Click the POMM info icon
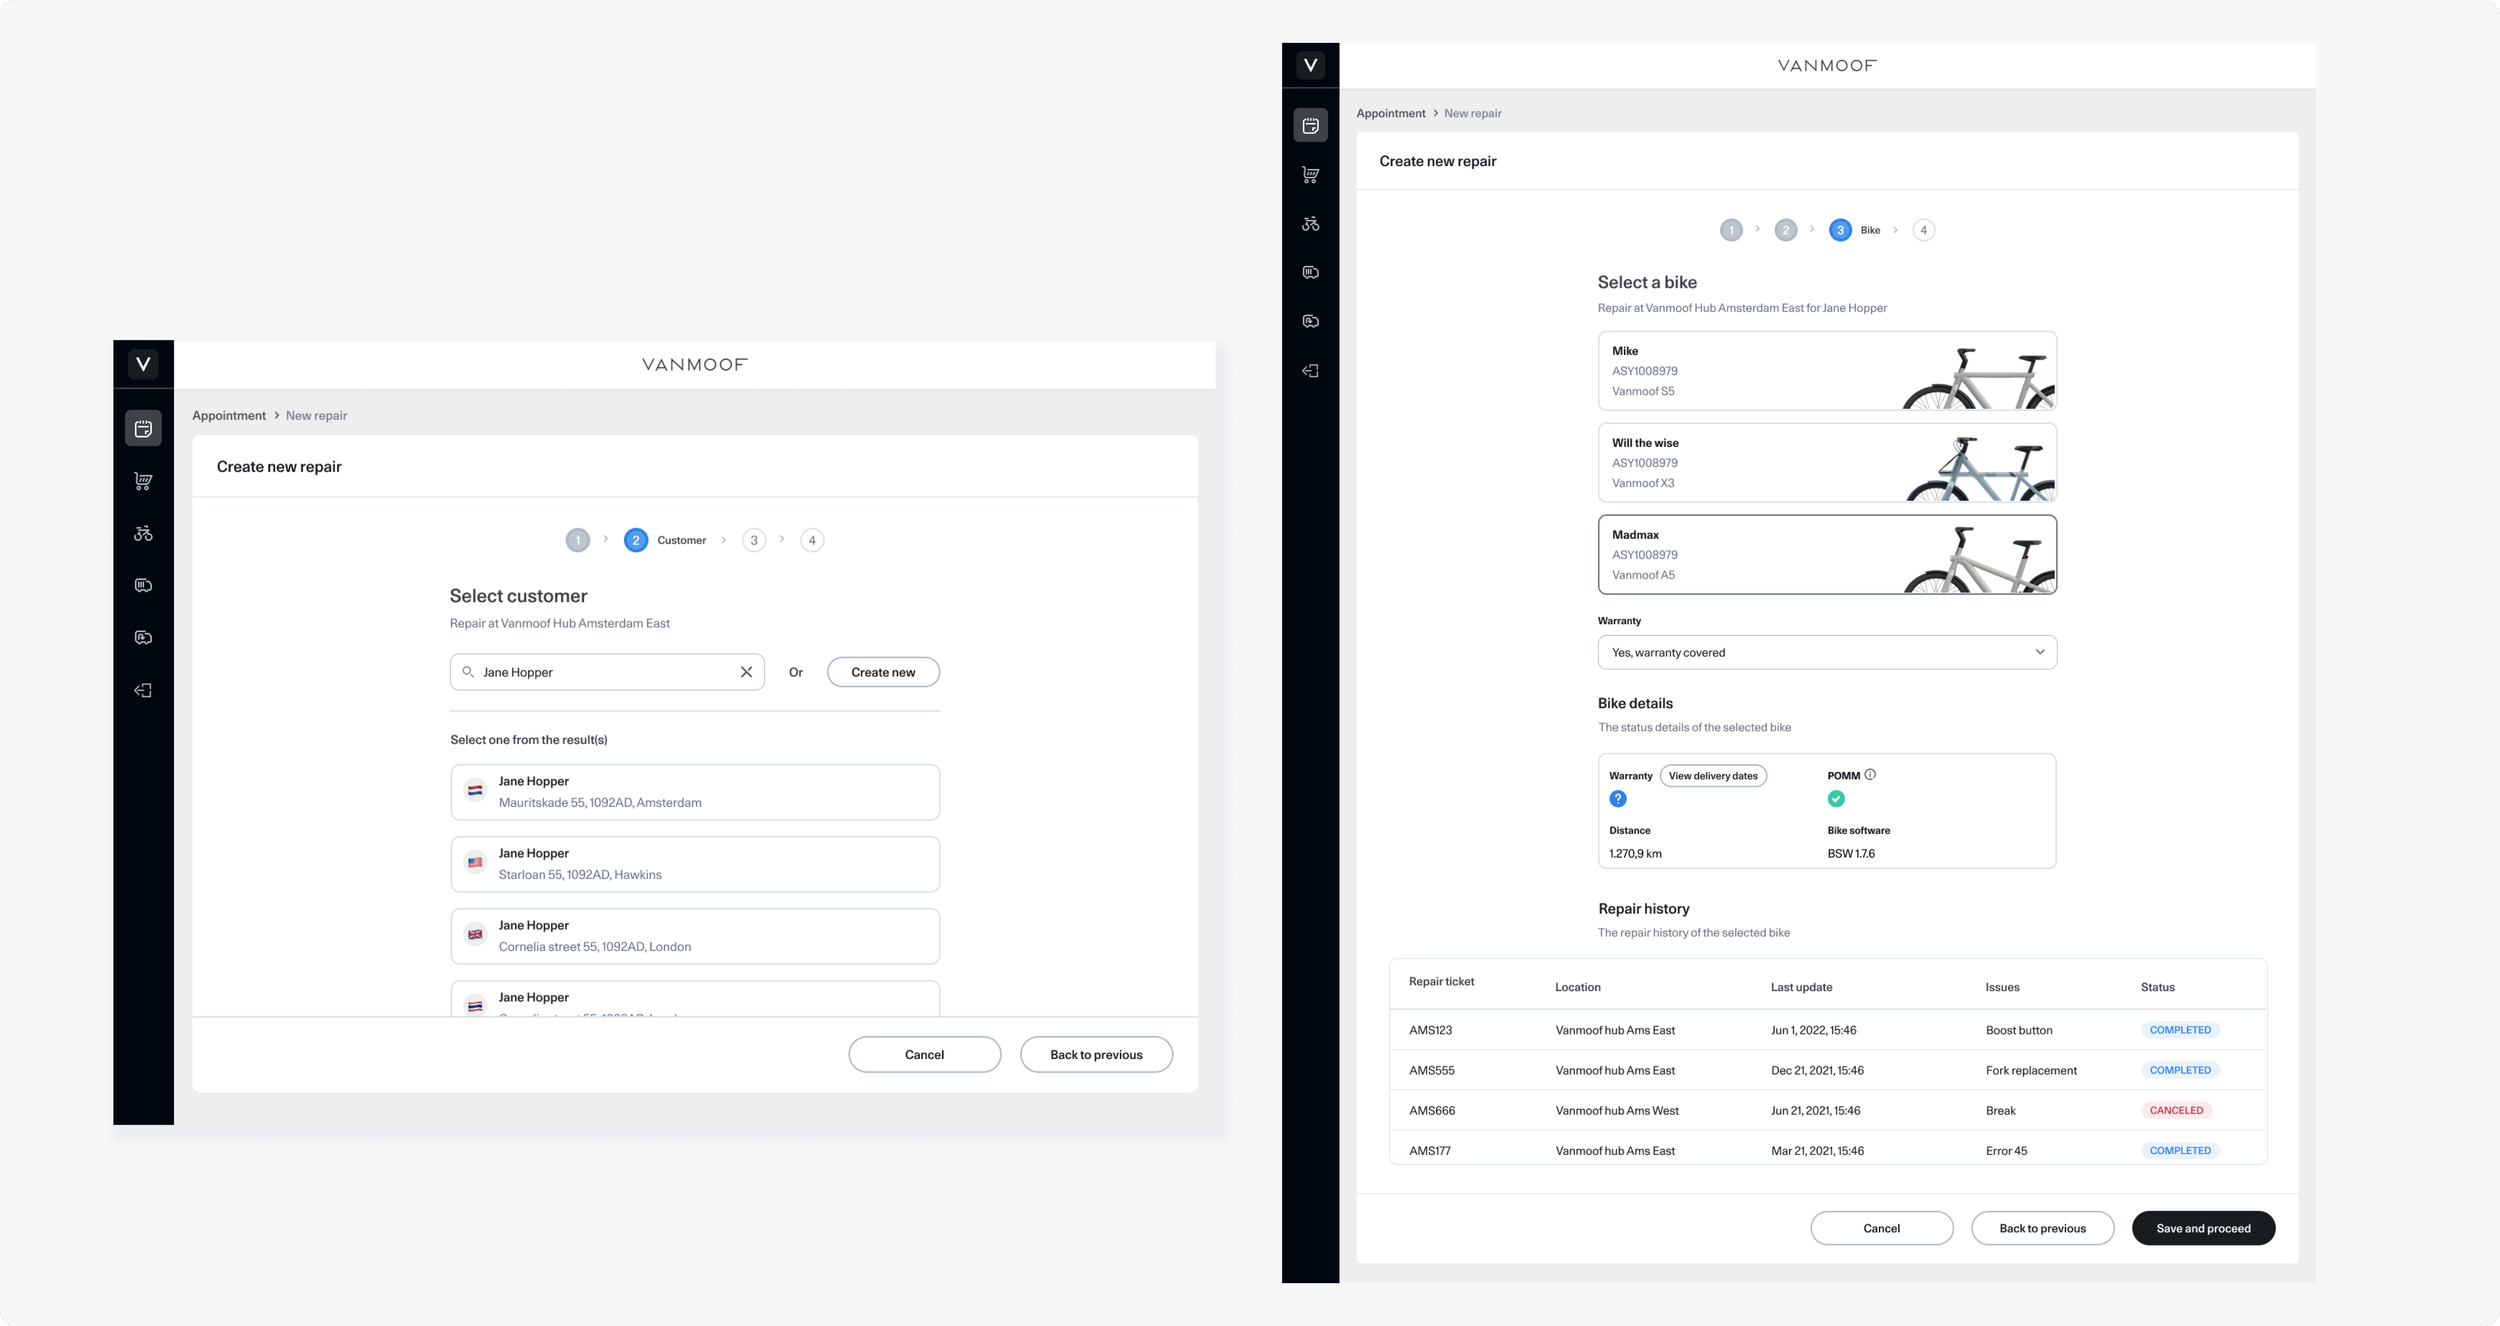Screen dimensions: 2500x1326 pyautogui.click(x=1870, y=775)
